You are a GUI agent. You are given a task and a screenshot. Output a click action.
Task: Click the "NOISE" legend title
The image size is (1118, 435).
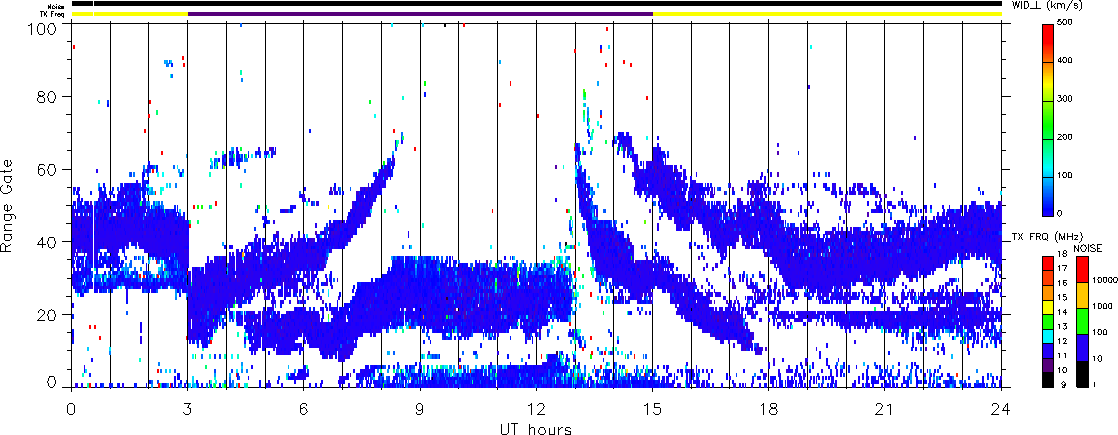click(x=1088, y=246)
